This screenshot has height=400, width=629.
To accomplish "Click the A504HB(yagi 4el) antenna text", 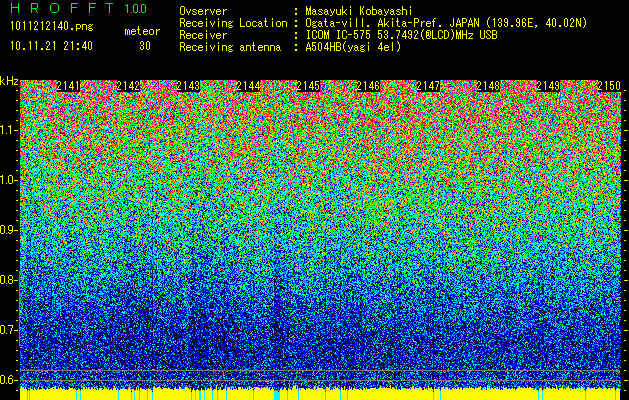I will (x=353, y=47).
